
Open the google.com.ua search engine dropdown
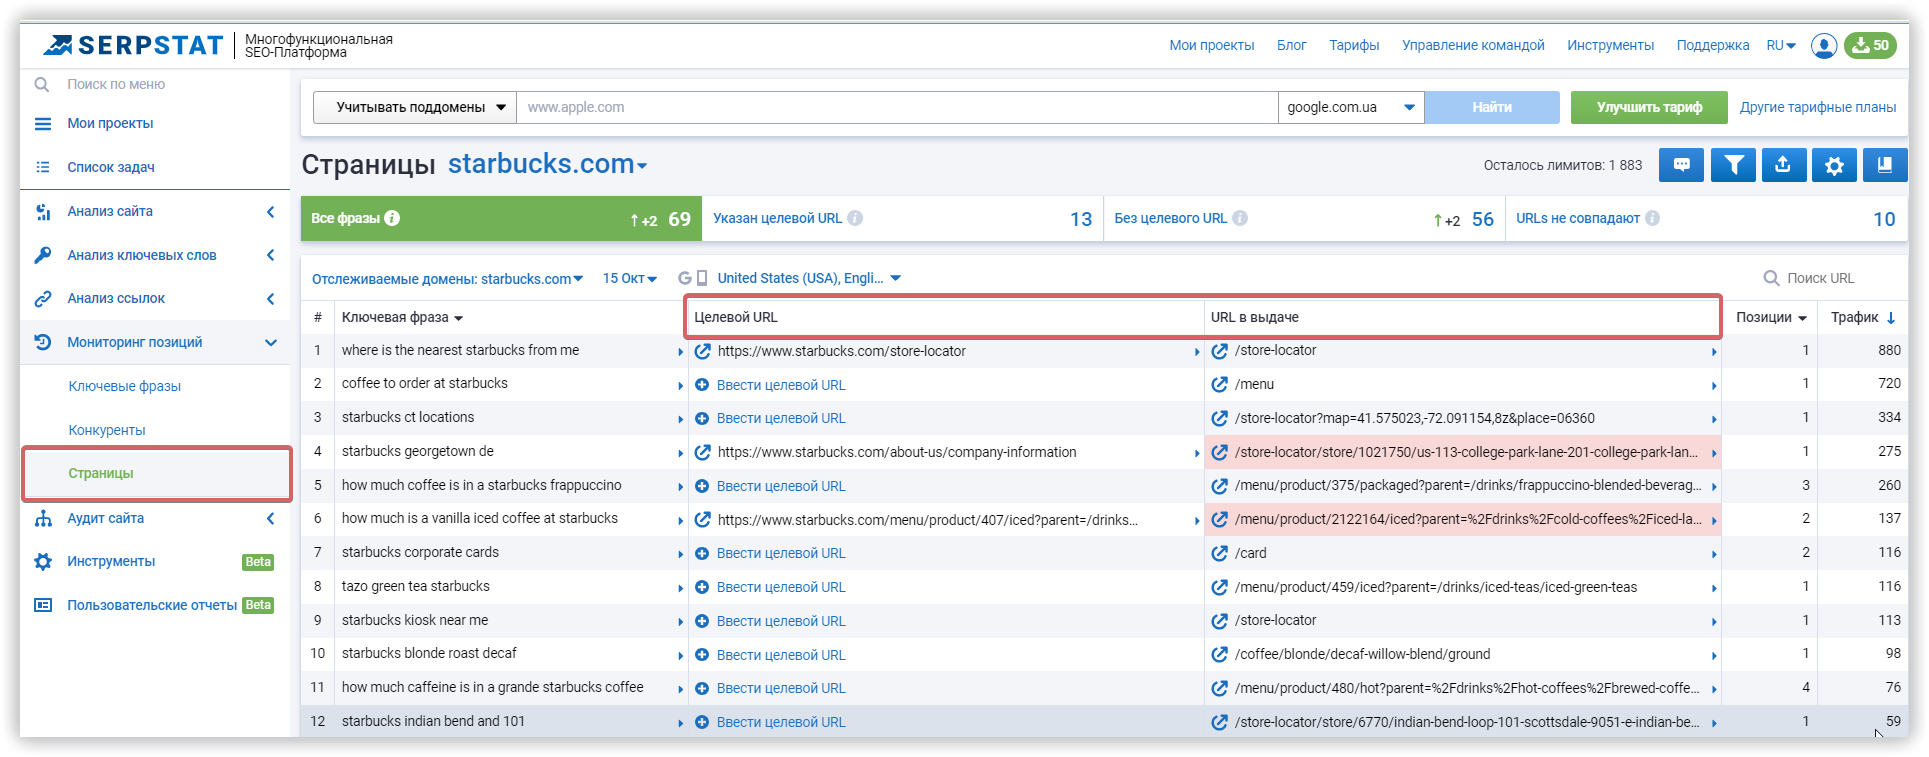1351,107
